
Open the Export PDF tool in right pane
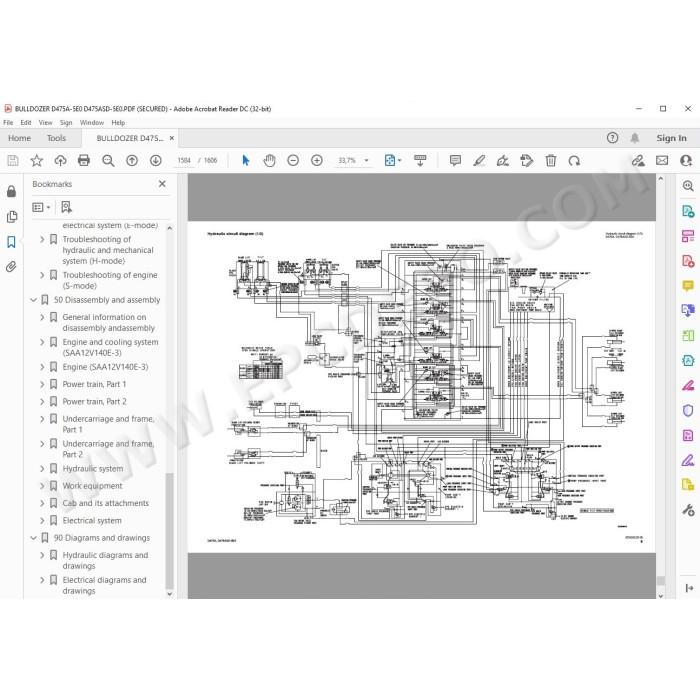coord(688,211)
